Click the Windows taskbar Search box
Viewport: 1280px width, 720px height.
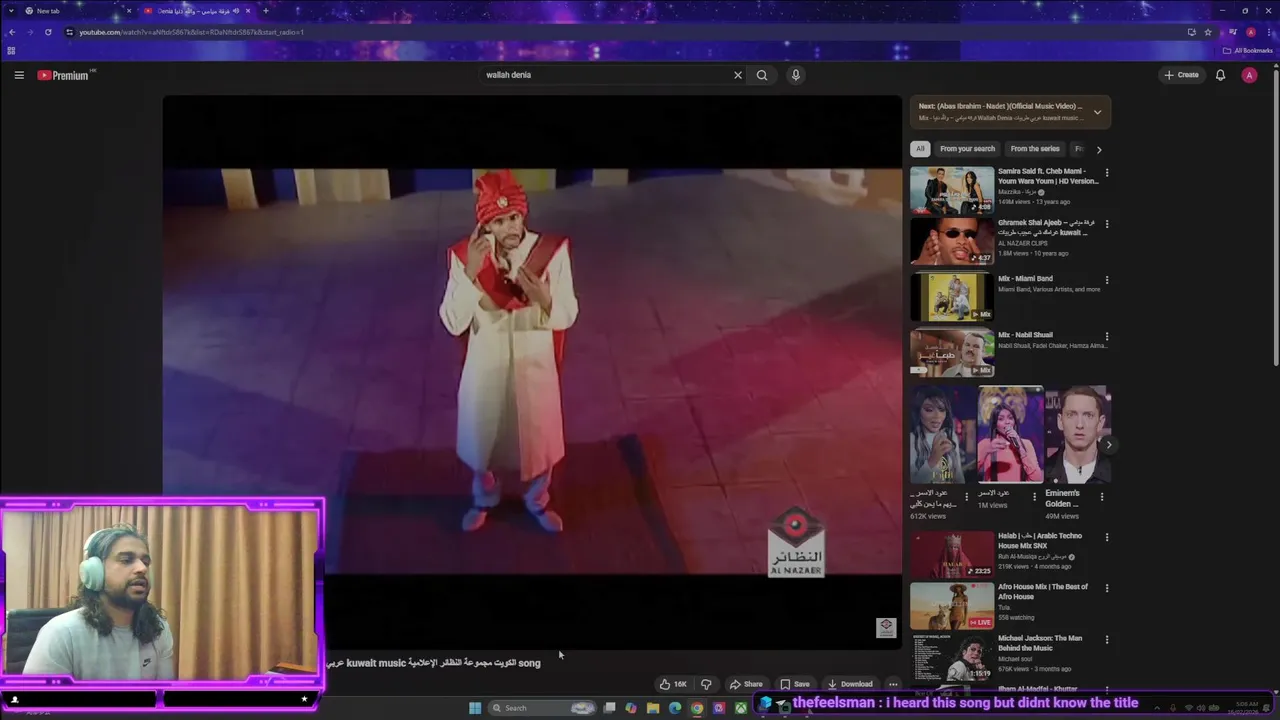click(x=541, y=708)
